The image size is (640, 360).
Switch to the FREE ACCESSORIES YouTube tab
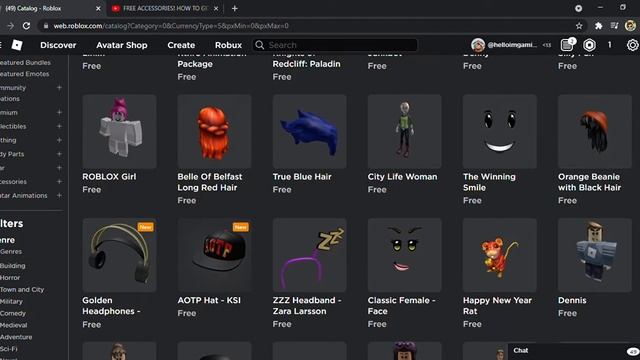click(165, 8)
